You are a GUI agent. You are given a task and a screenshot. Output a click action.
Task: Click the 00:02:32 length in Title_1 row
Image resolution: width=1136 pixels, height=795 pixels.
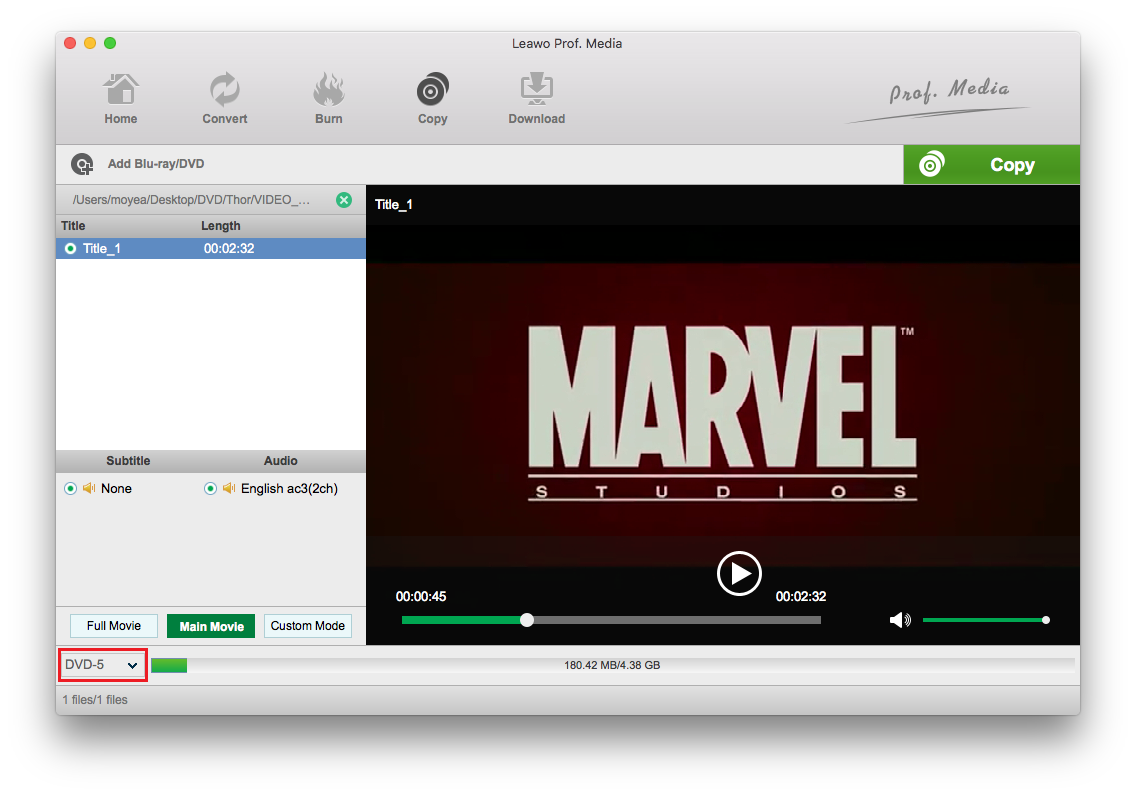click(229, 249)
